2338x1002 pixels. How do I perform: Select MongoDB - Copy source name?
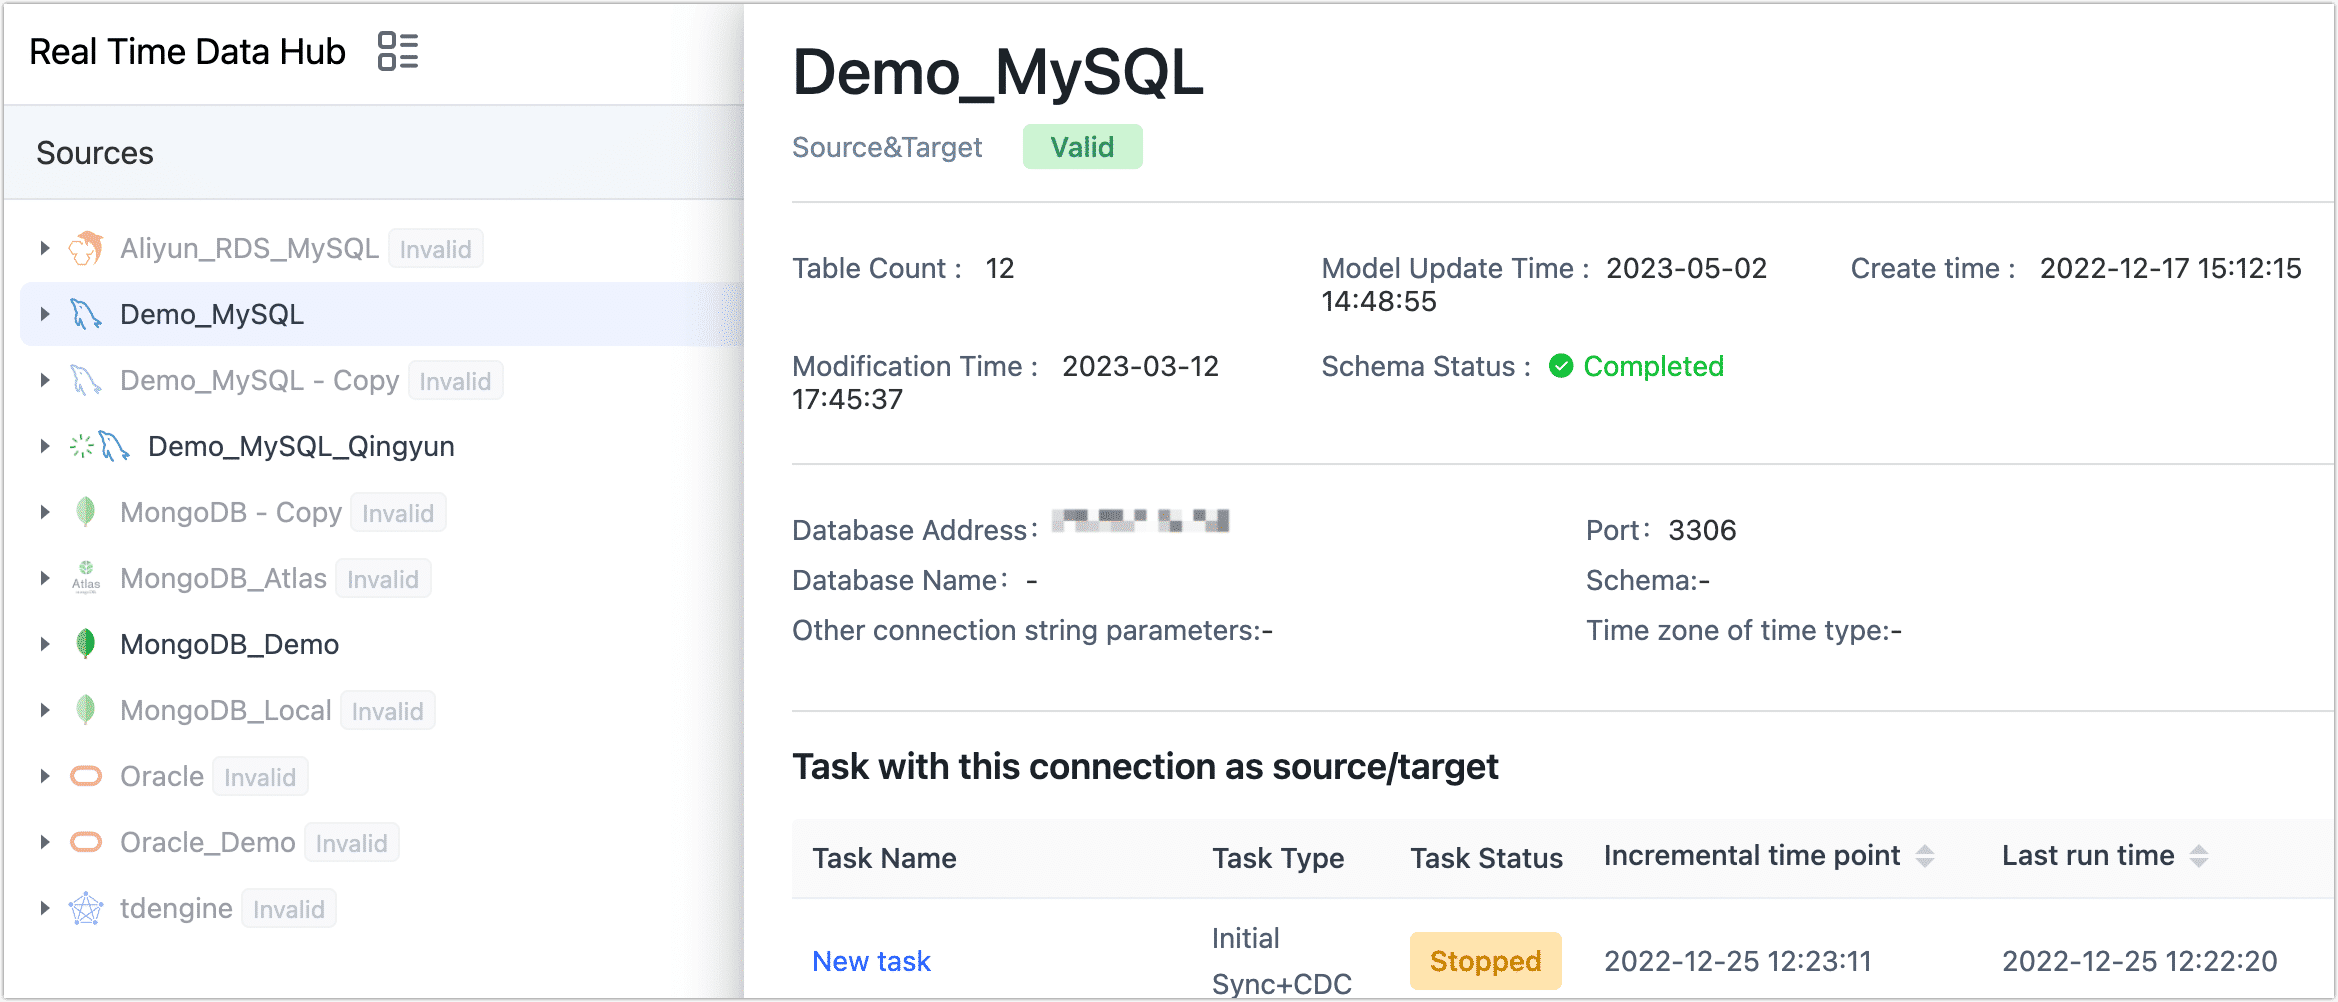click(x=231, y=512)
